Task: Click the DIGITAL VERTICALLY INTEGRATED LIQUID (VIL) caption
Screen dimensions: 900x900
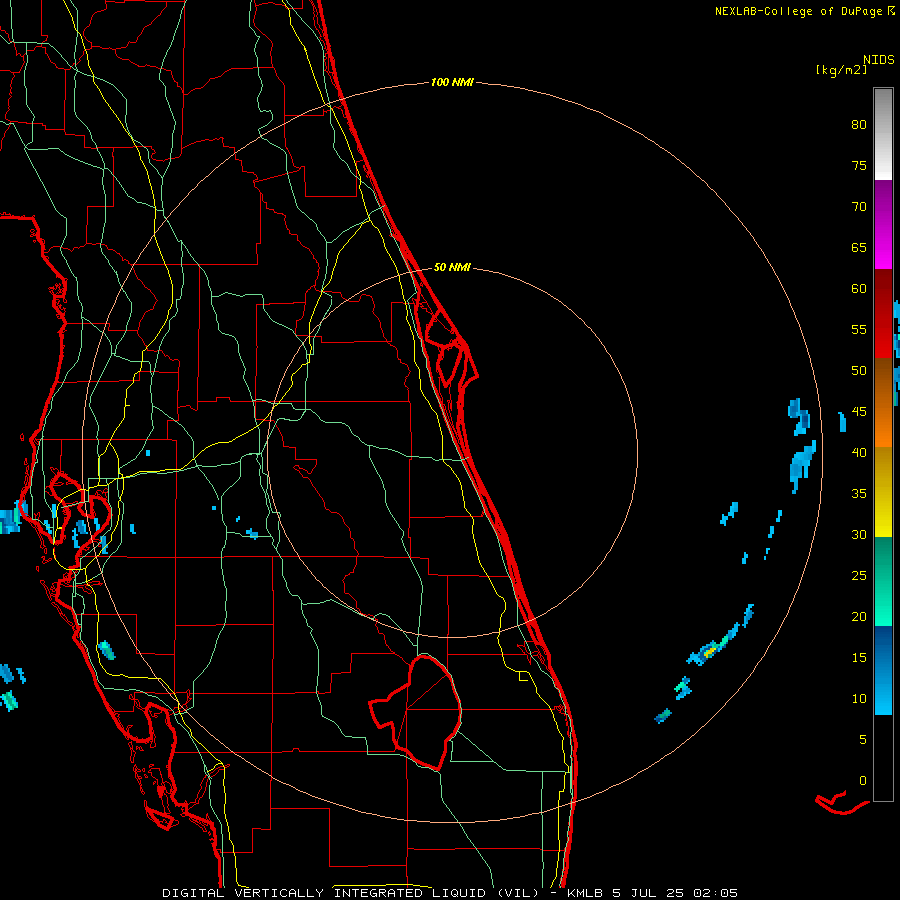Action: (351, 893)
